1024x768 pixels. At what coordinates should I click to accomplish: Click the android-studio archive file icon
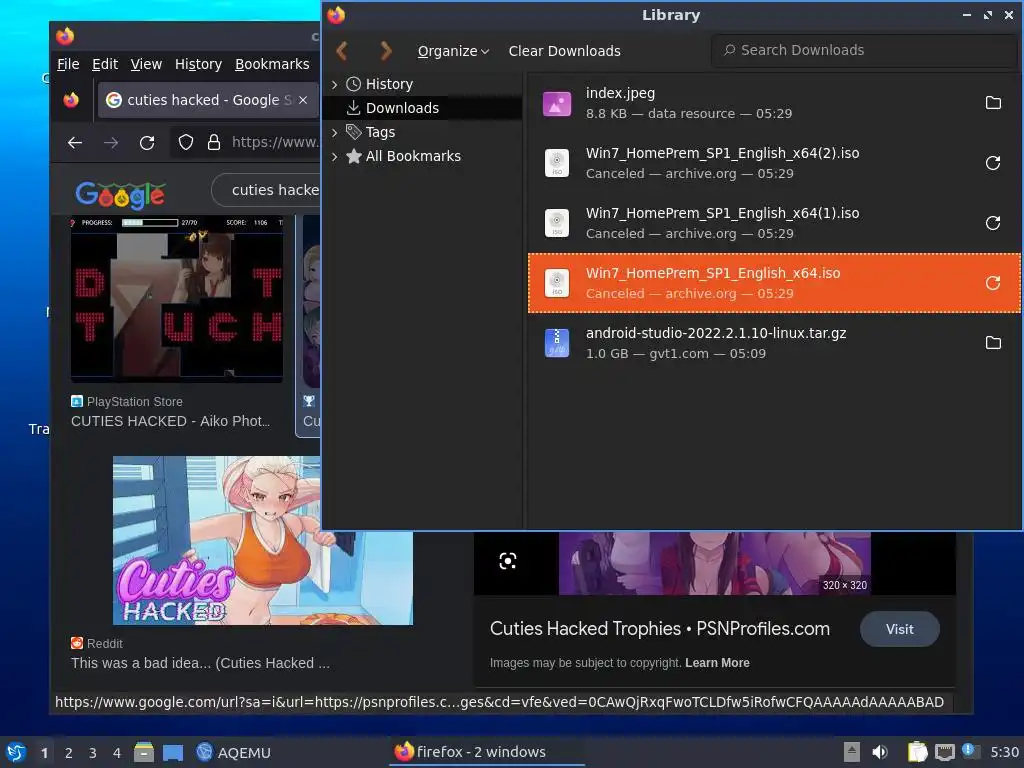pyautogui.click(x=556, y=343)
